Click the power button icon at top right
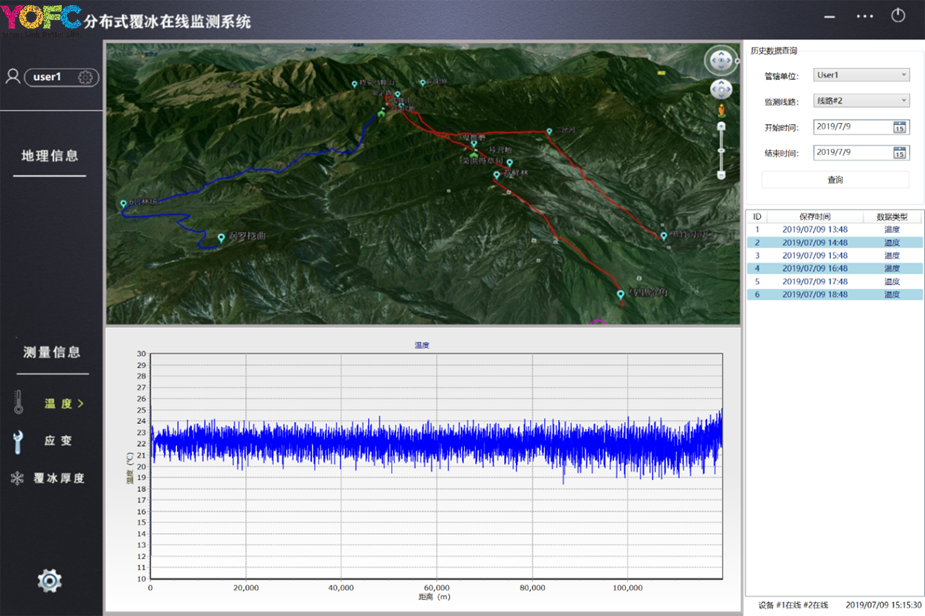 point(898,16)
